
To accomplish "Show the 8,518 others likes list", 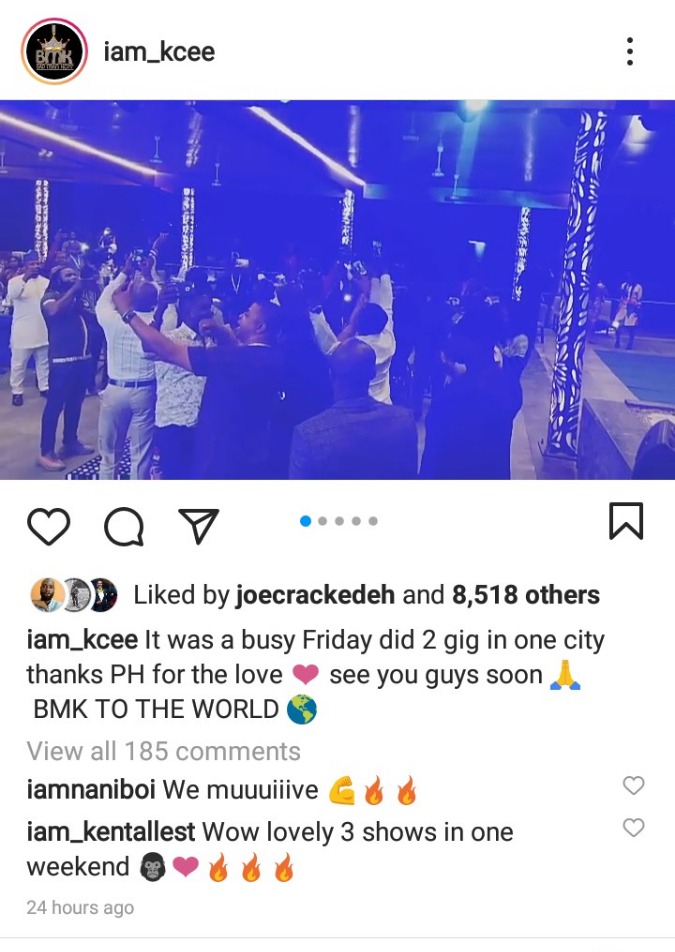I will point(526,595).
